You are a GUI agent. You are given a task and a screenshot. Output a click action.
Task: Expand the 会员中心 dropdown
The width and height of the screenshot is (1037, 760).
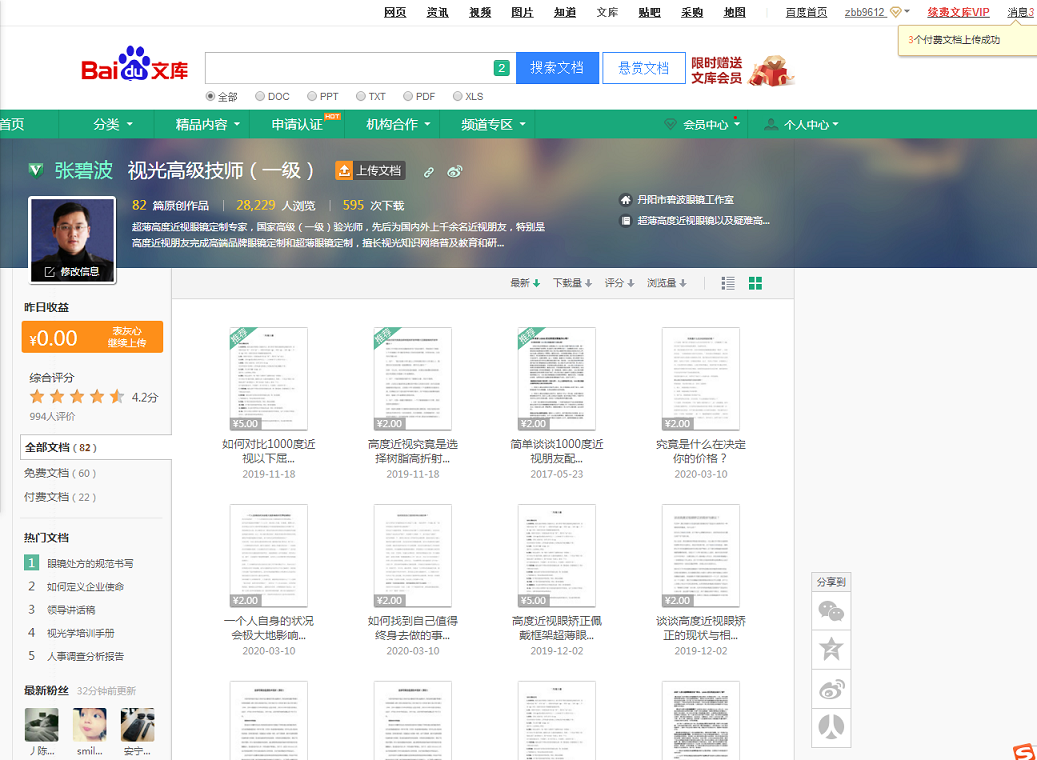[702, 124]
